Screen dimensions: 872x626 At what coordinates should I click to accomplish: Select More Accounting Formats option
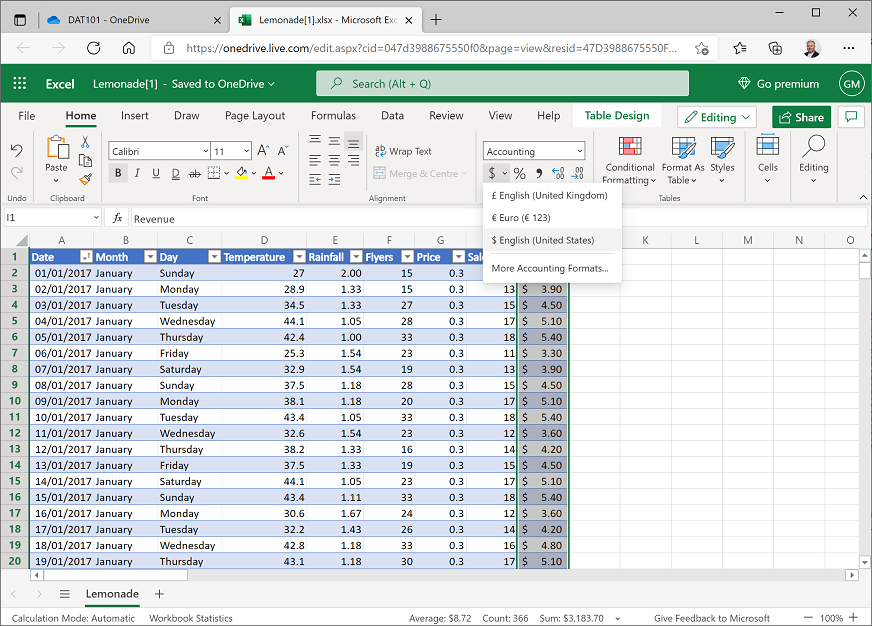[x=551, y=267]
